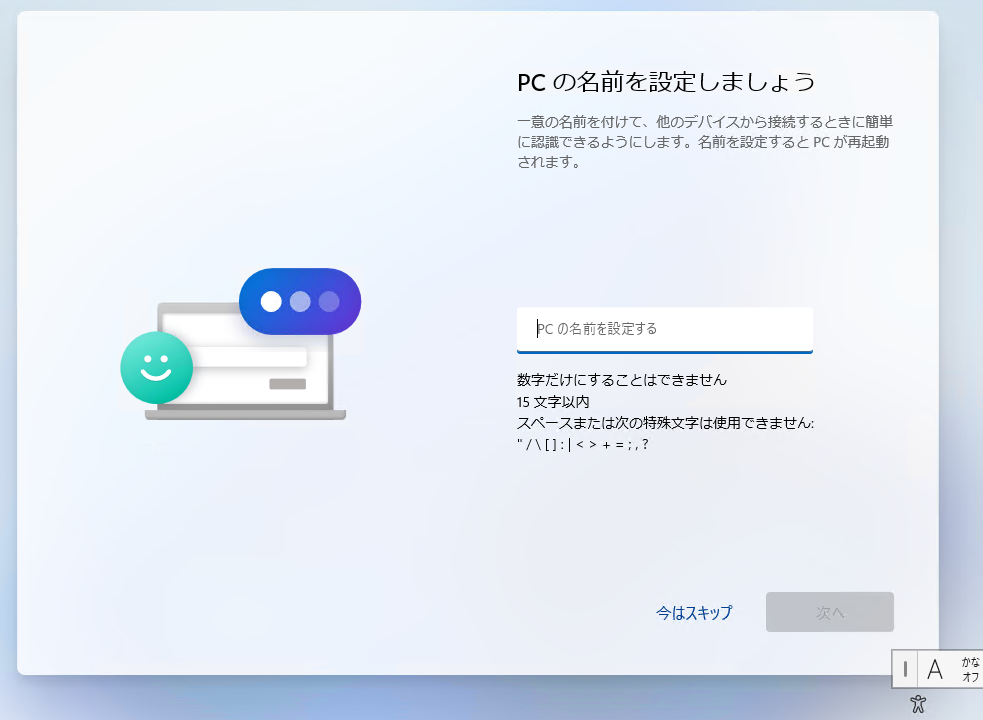Click the placeholder text PC の名前を設定する
This screenshot has width=983, height=720.
click(x=600, y=330)
